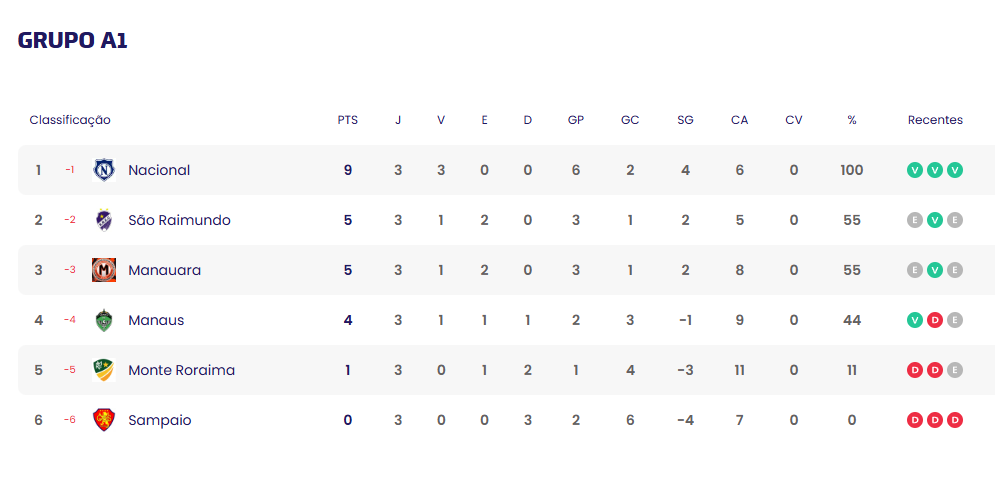
Task: Open the São Raimundo team link
Action: tap(179, 220)
